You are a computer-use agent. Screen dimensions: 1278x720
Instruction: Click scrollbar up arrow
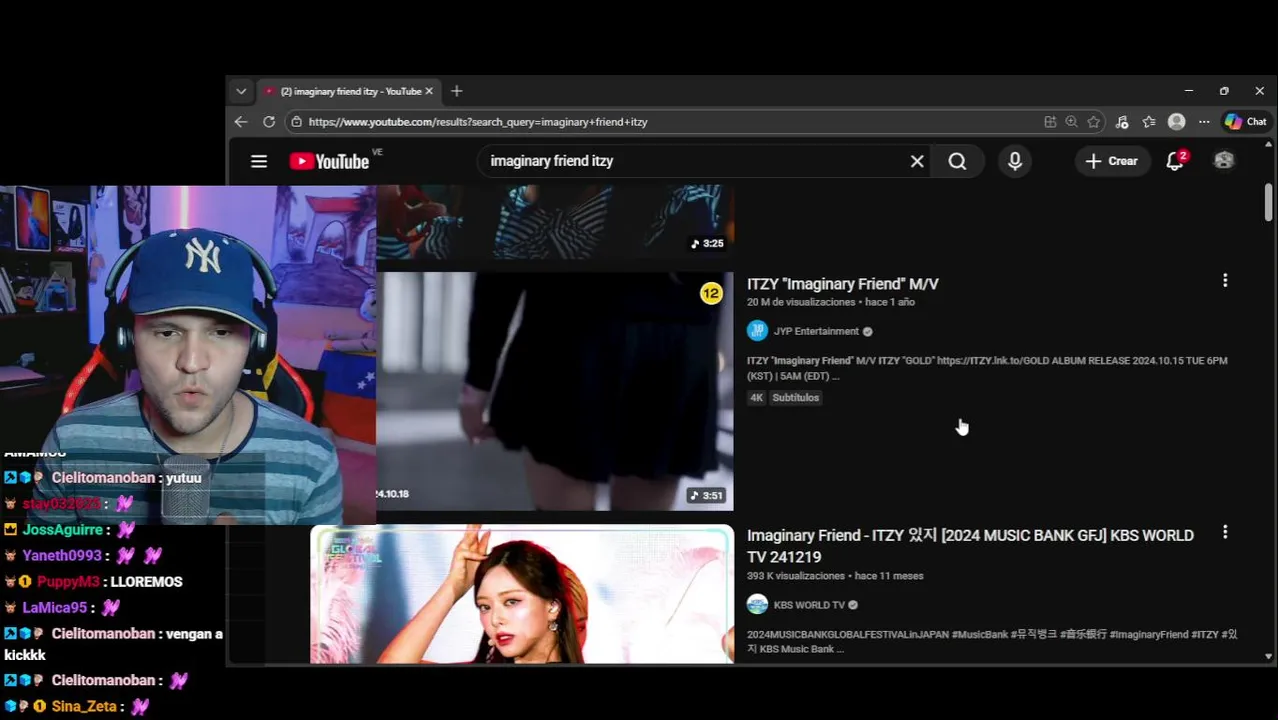(x=1269, y=146)
